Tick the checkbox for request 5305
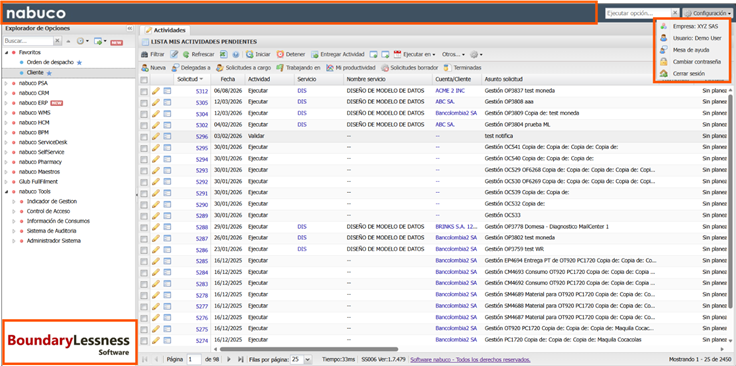 (x=144, y=103)
